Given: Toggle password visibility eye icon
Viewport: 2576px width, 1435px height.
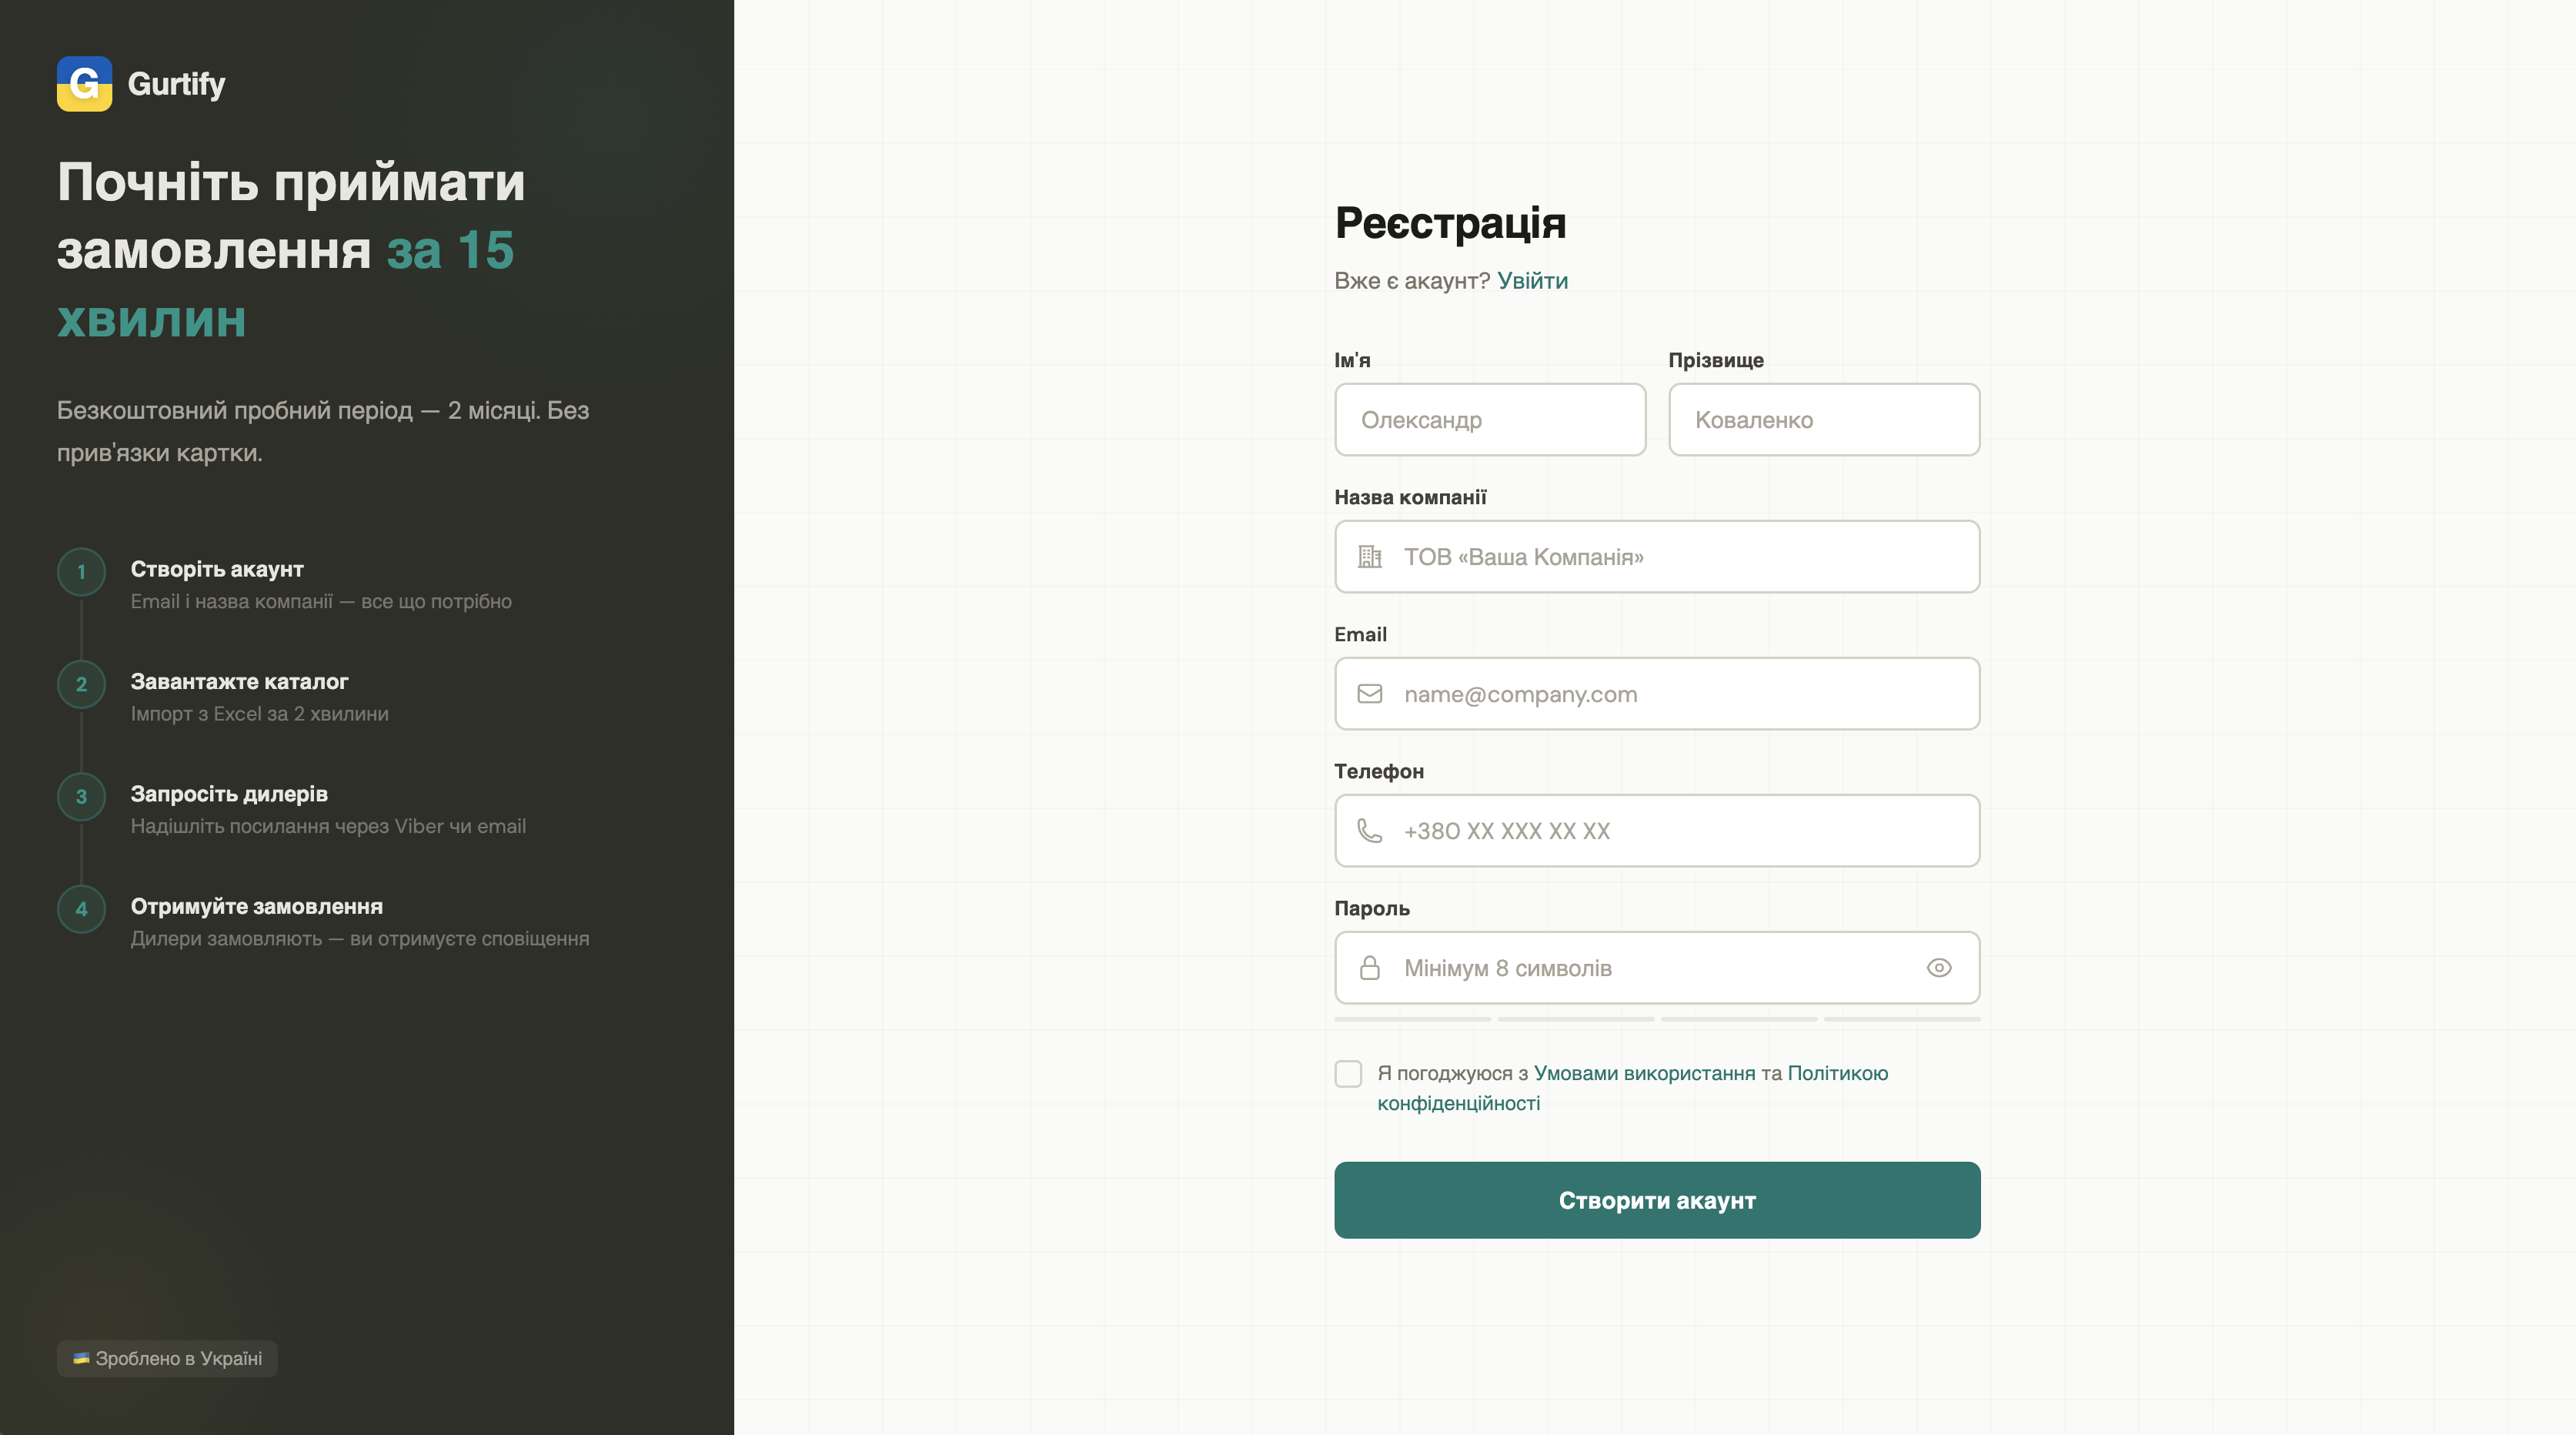Looking at the screenshot, I should (x=1938, y=968).
